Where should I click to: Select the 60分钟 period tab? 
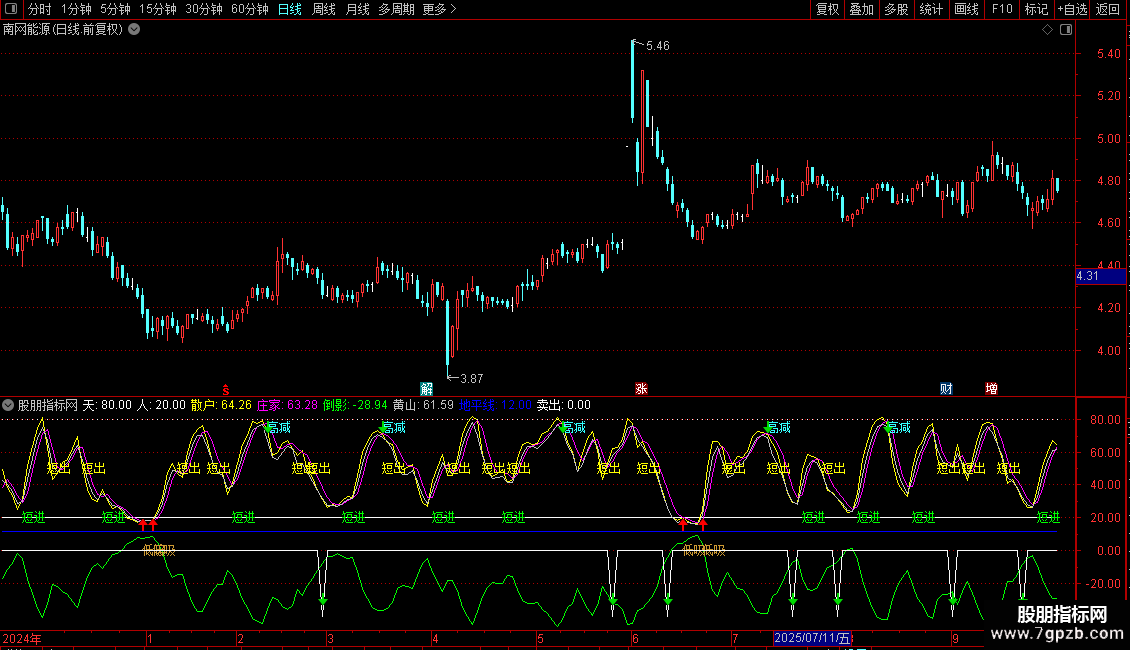coord(249,9)
